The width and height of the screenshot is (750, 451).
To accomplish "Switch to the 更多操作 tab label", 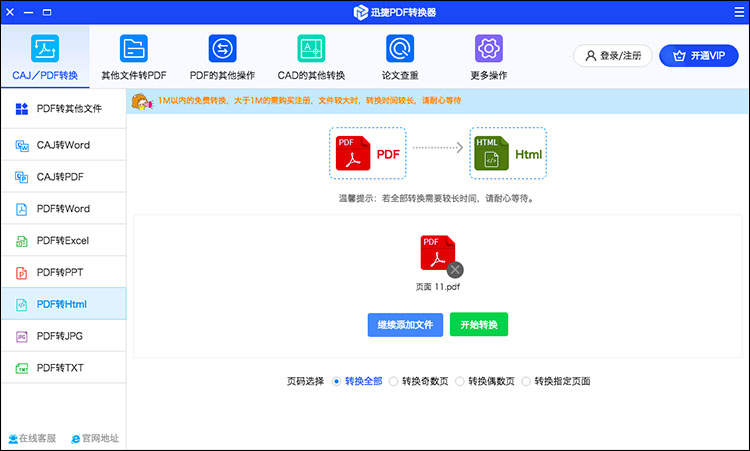I will coord(488,76).
